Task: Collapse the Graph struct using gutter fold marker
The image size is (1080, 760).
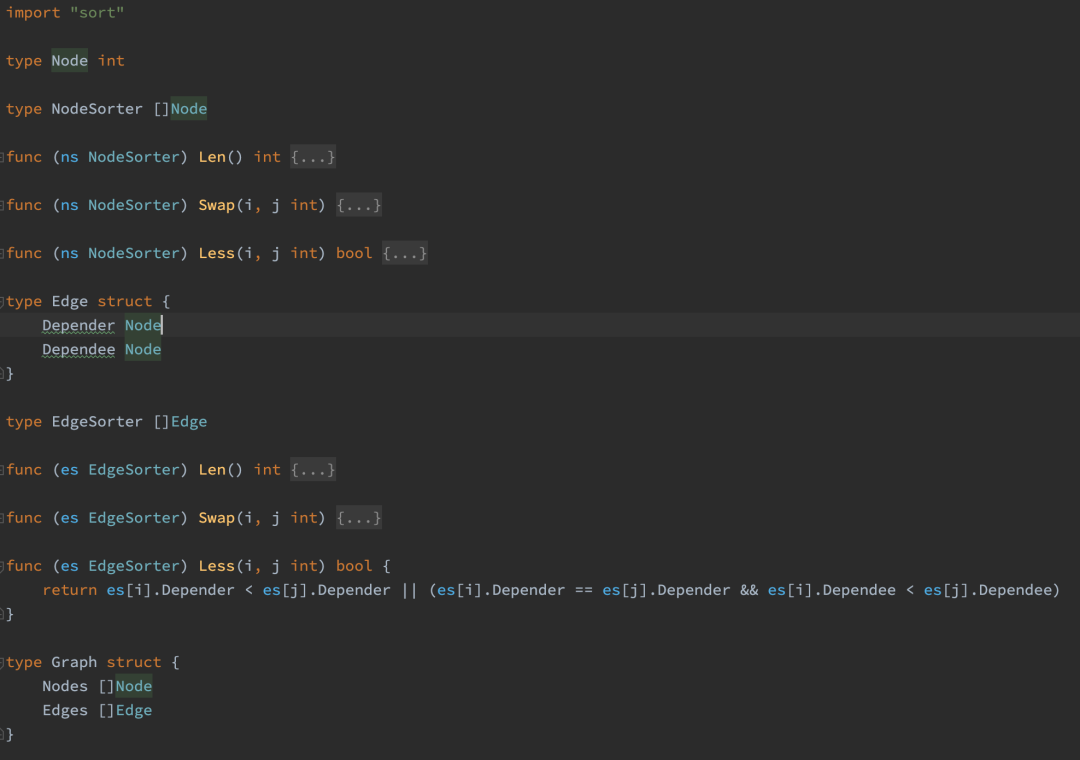Action: point(2,663)
